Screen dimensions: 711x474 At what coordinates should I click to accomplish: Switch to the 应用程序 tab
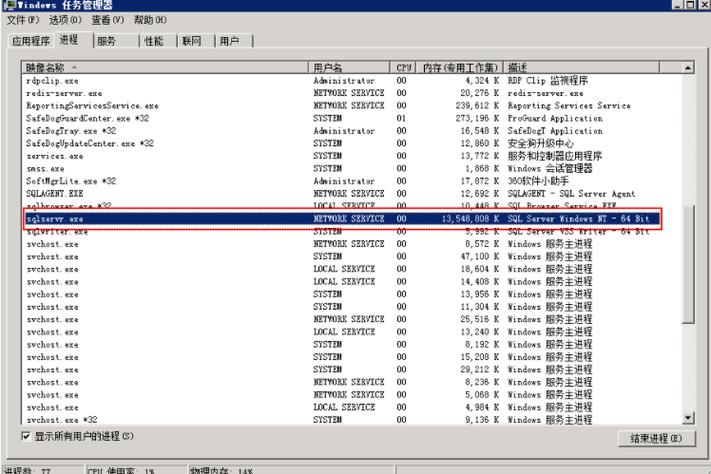coord(31,41)
